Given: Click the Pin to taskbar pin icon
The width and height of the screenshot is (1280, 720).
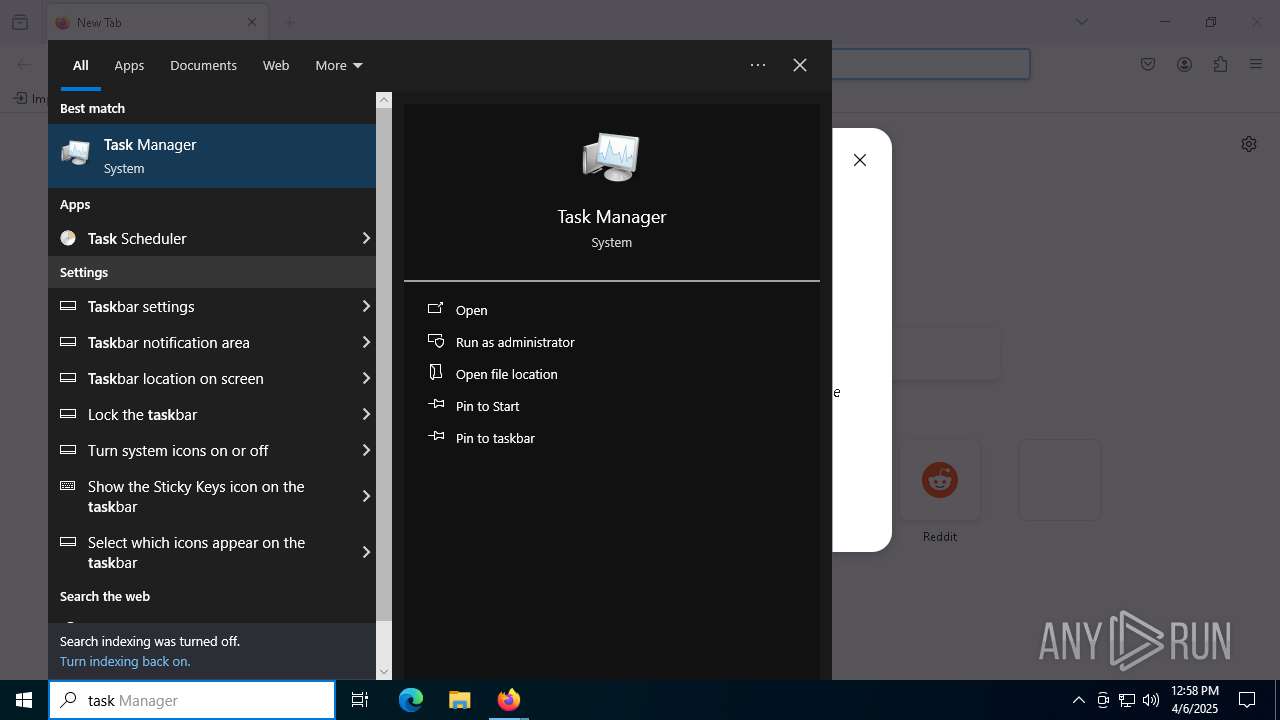Looking at the screenshot, I should click(x=436, y=437).
